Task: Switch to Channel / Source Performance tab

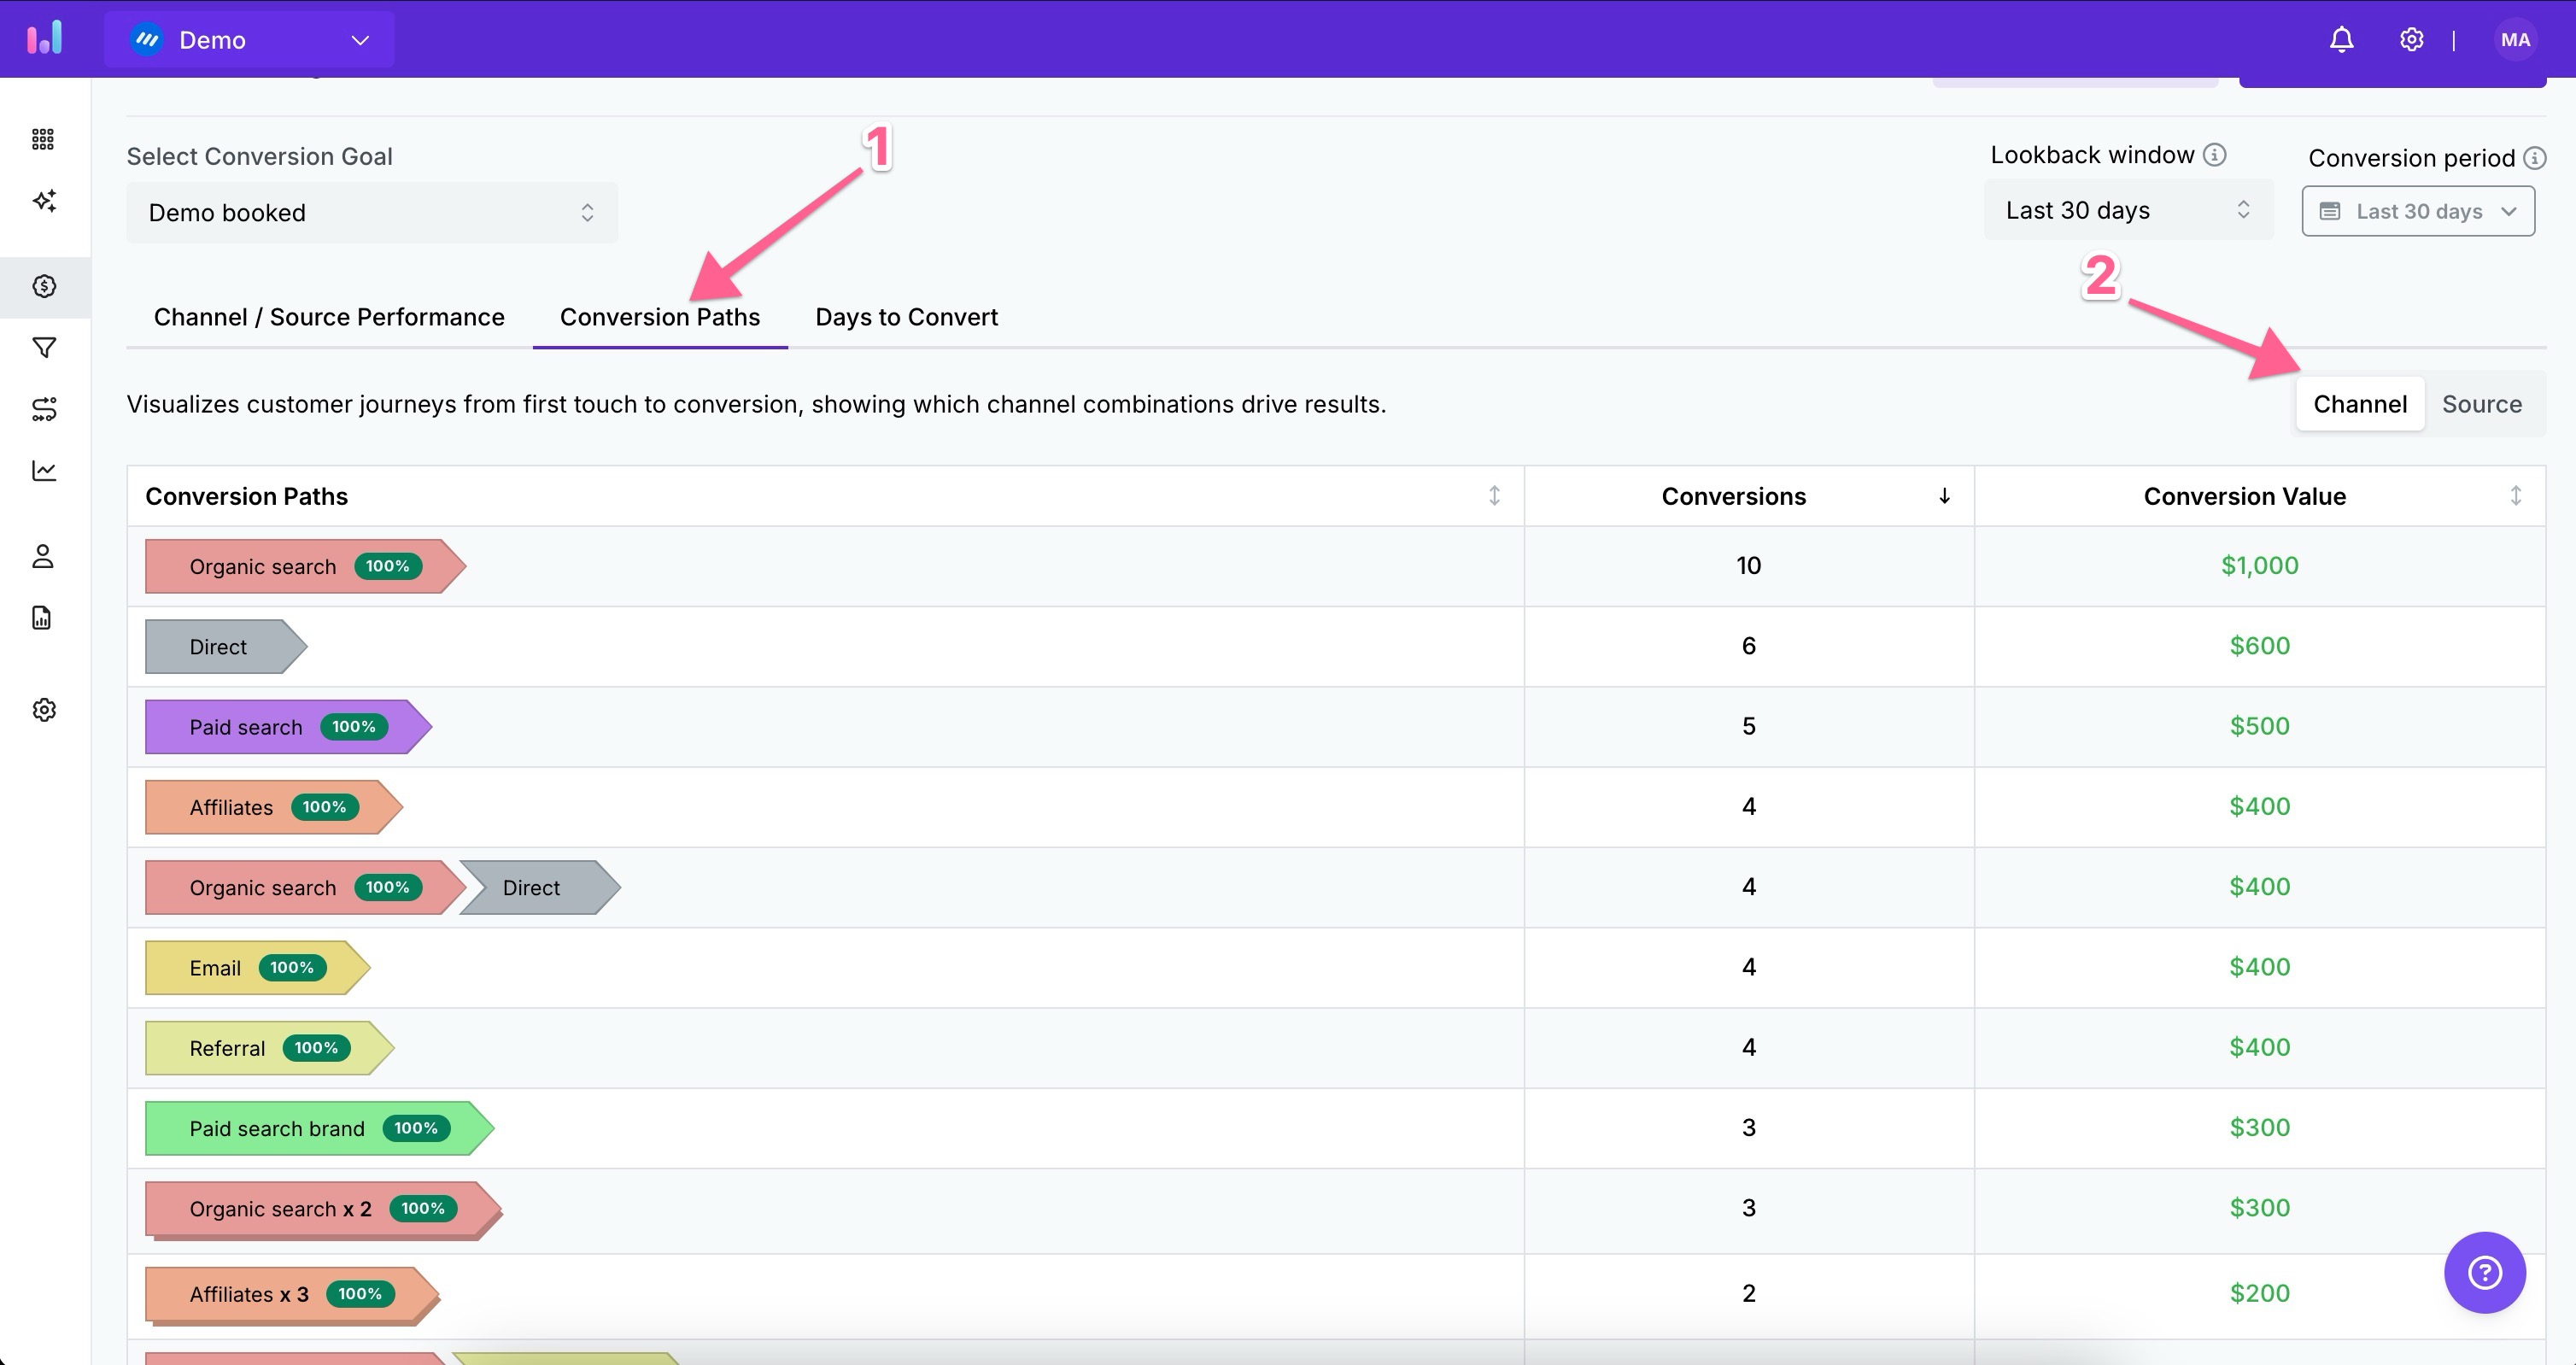Action: (329, 317)
